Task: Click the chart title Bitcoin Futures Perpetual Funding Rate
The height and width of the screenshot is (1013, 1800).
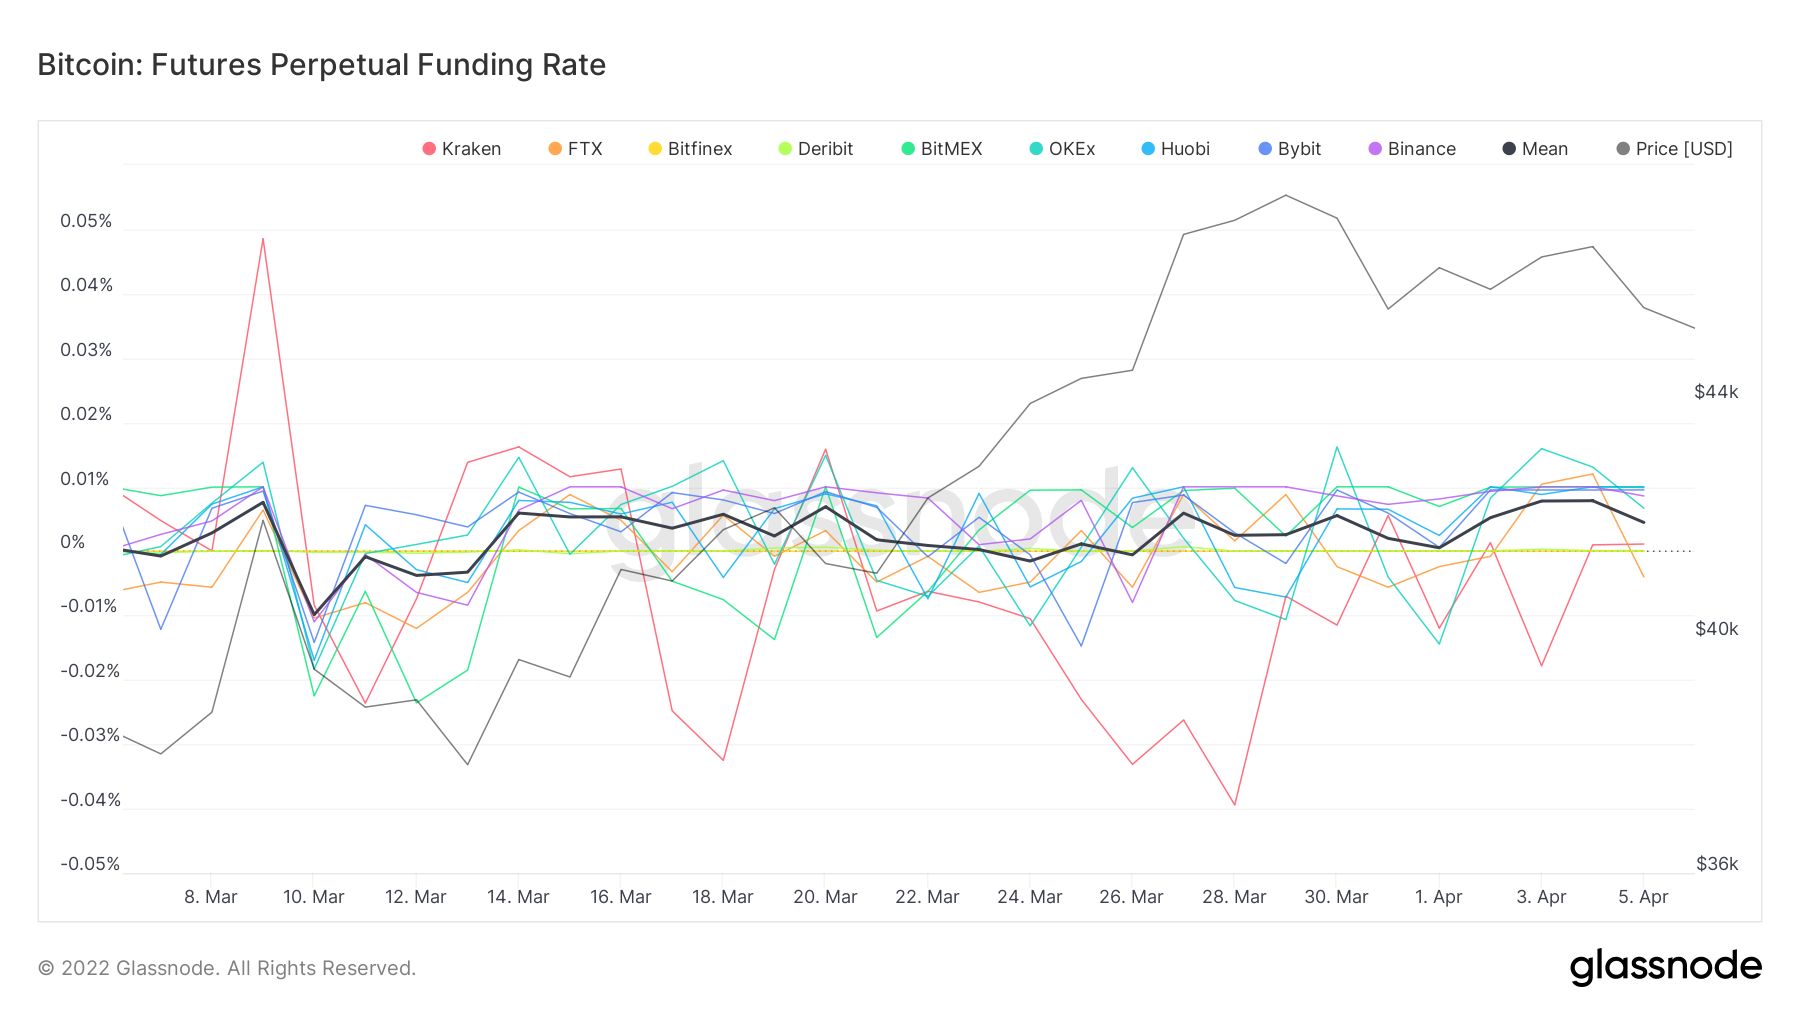Action: click(321, 65)
